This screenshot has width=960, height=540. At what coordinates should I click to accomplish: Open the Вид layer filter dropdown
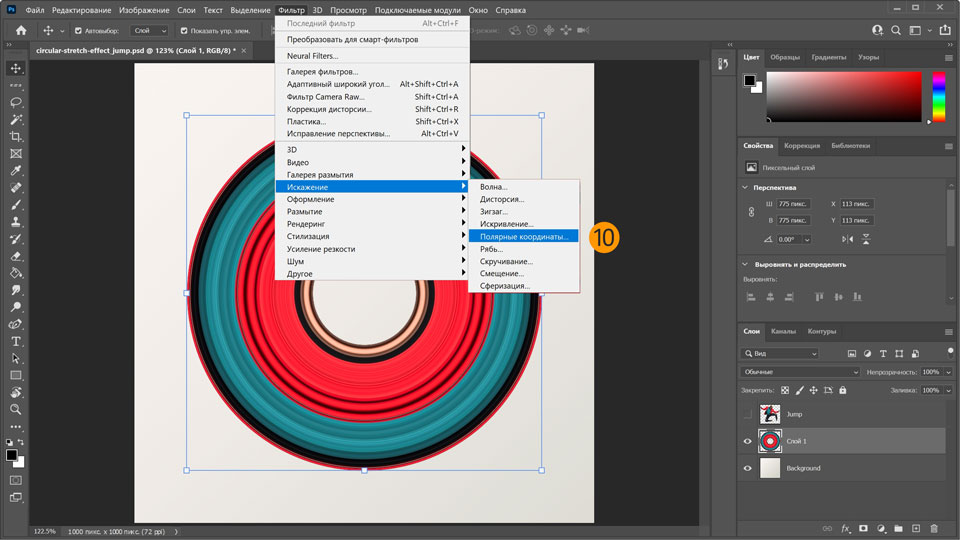tap(779, 353)
